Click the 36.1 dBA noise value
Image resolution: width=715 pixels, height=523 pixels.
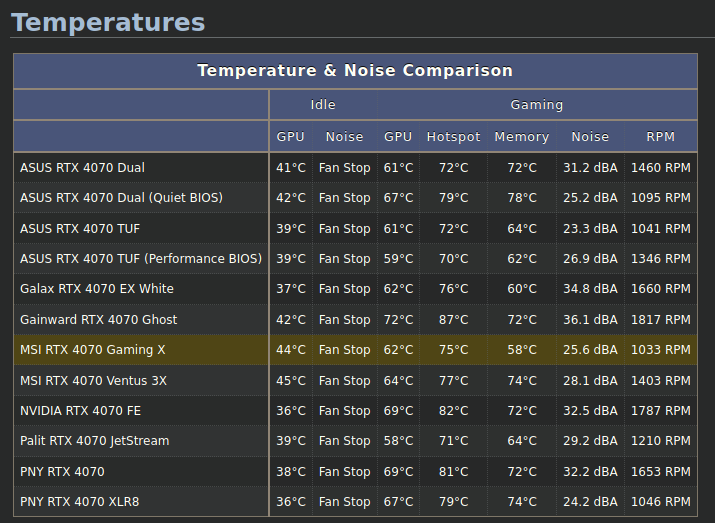[x=590, y=320]
